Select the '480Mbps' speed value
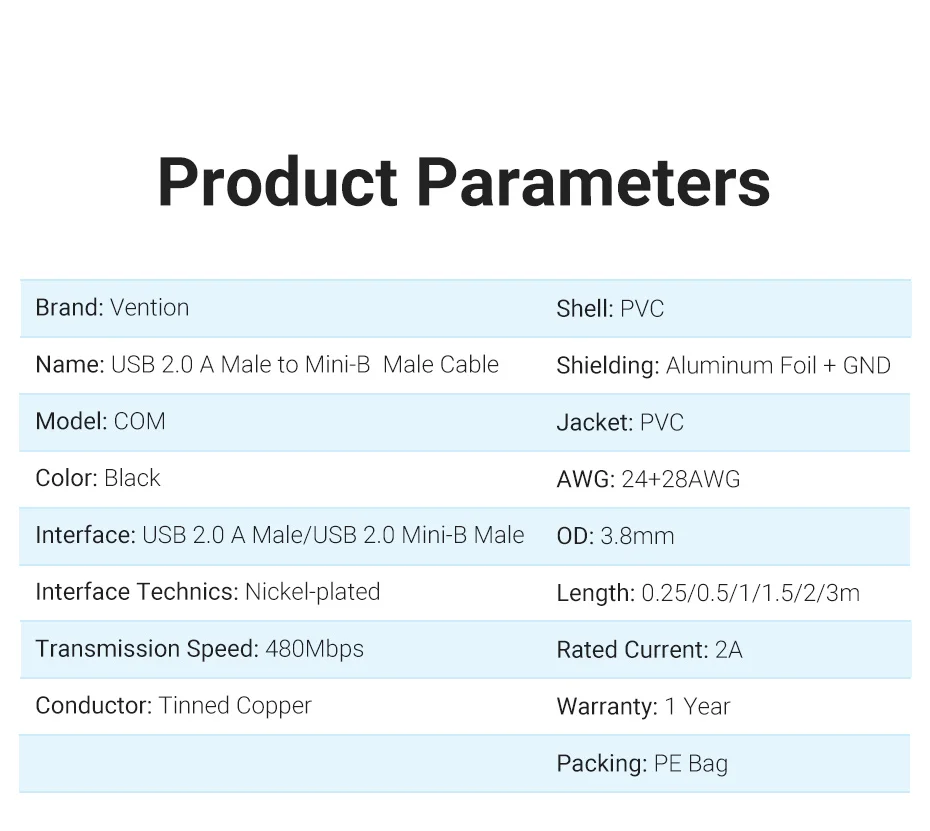The height and width of the screenshot is (831, 930). pos(314,649)
